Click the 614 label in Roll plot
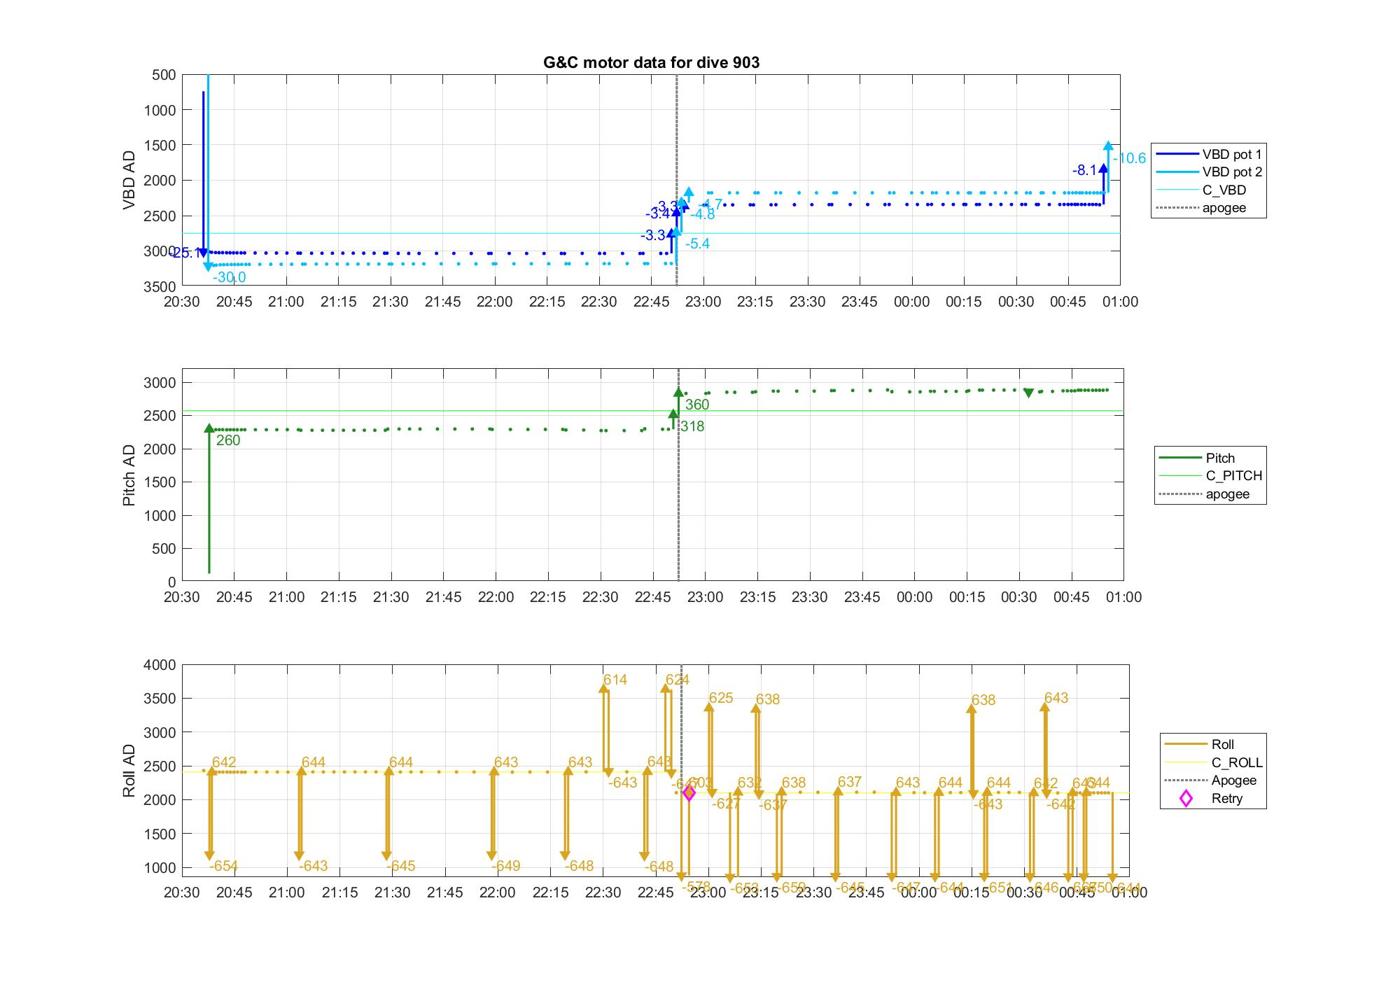The width and height of the screenshot is (1400, 986). pyautogui.click(x=615, y=680)
